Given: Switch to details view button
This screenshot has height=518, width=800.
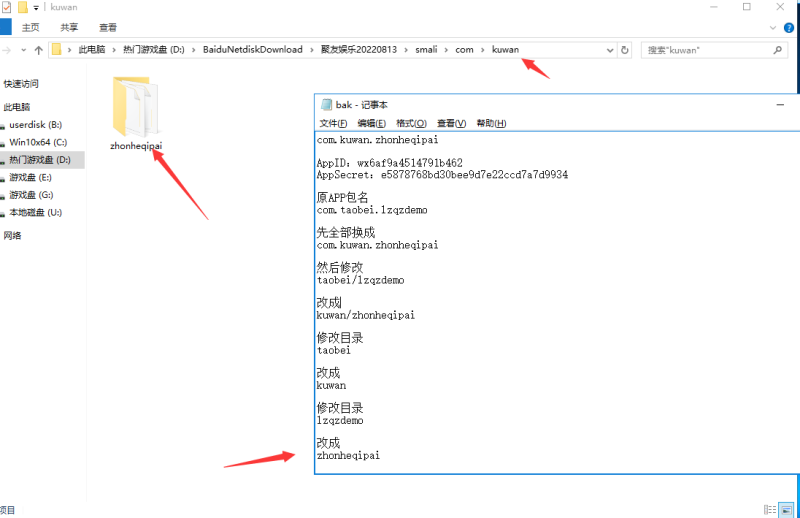Looking at the screenshot, I should pos(768,509).
